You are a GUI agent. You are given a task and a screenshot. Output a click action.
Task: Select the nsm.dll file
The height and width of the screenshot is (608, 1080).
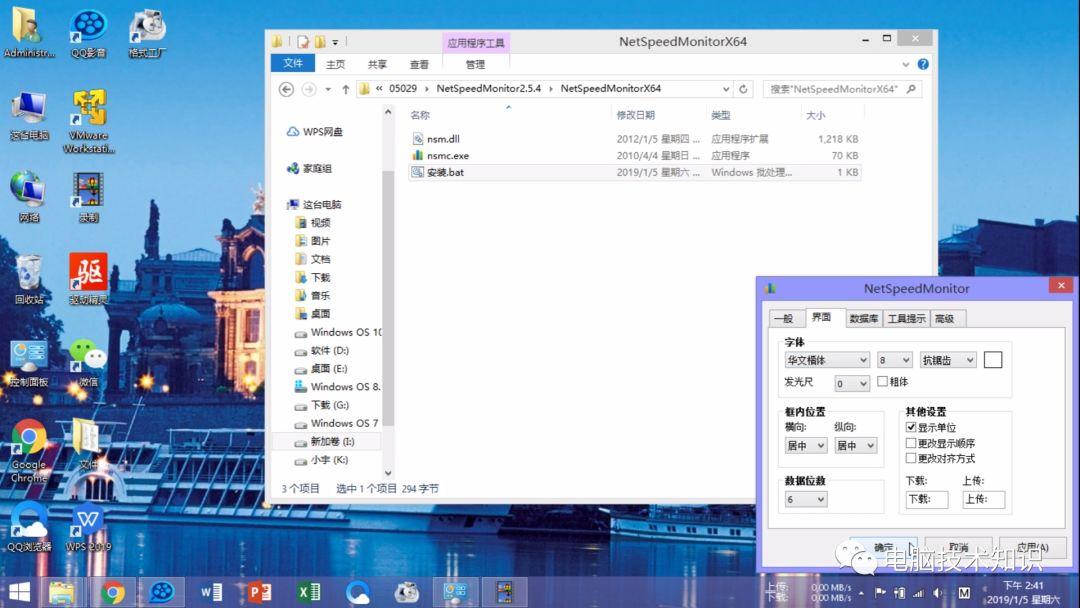point(443,139)
